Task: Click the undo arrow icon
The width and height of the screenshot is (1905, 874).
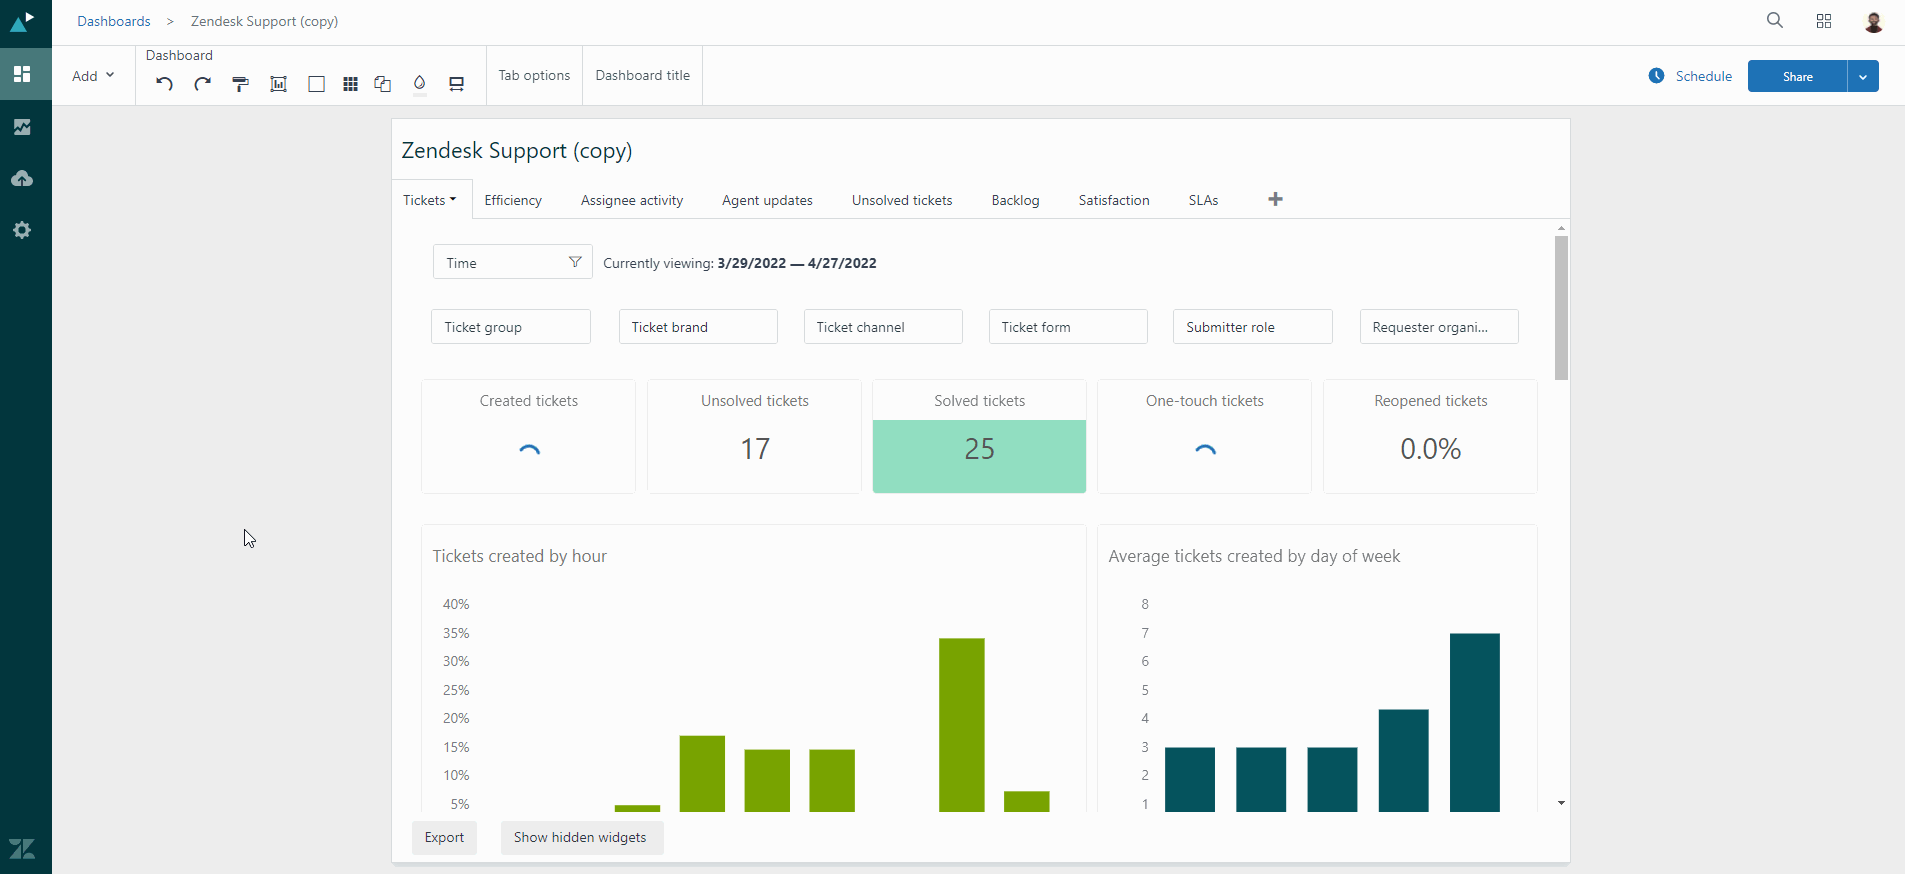Action: click(x=165, y=84)
